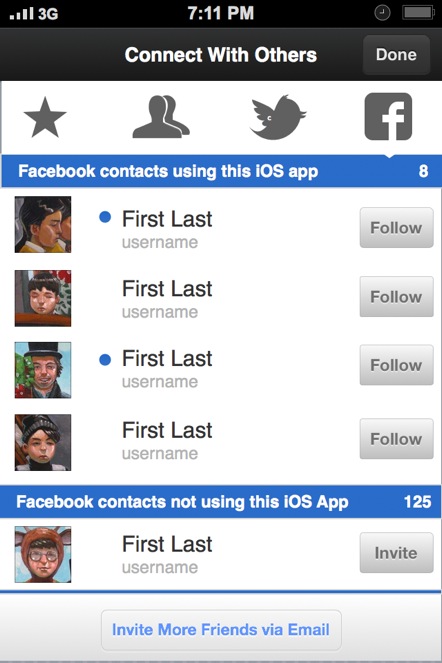Tap the 3G signal strength indicator

tap(34, 14)
